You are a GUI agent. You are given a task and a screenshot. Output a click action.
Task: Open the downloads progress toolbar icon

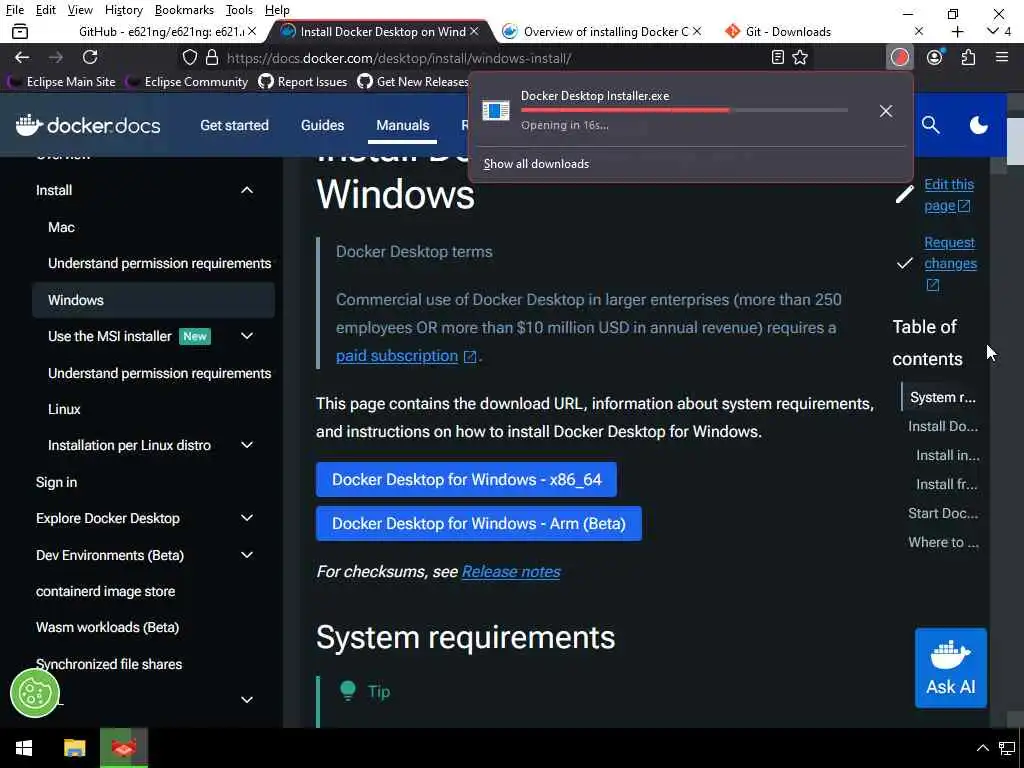(x=900, y=57)
